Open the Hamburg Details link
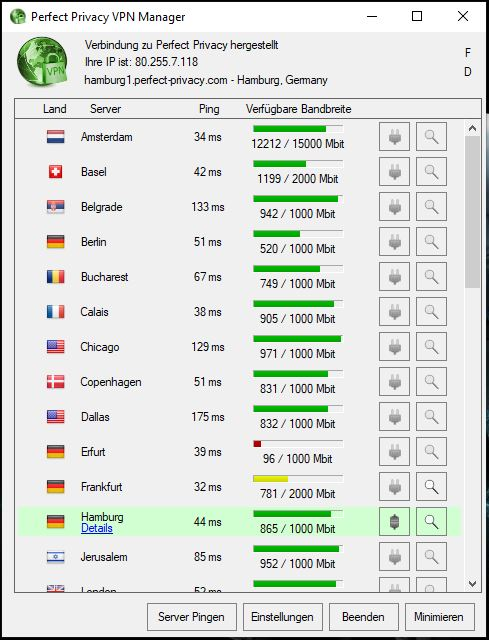 tap(97, 528)
